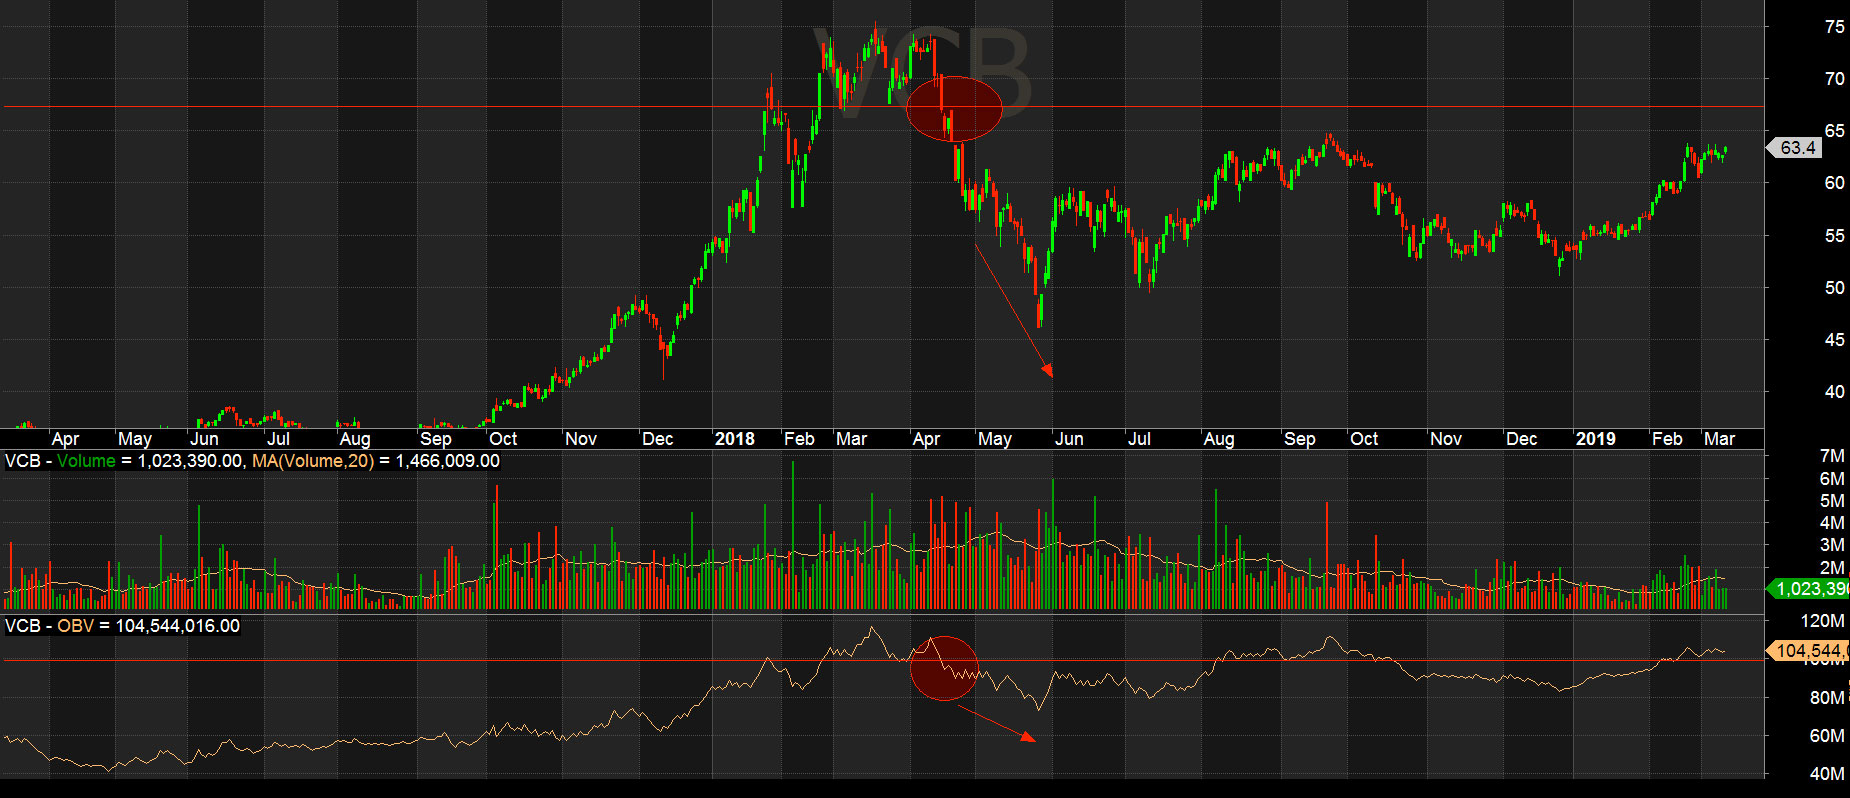Select the Feb label right after 2019
The width and height of the screenshot is (1850, 798).
click(1667, 439)
